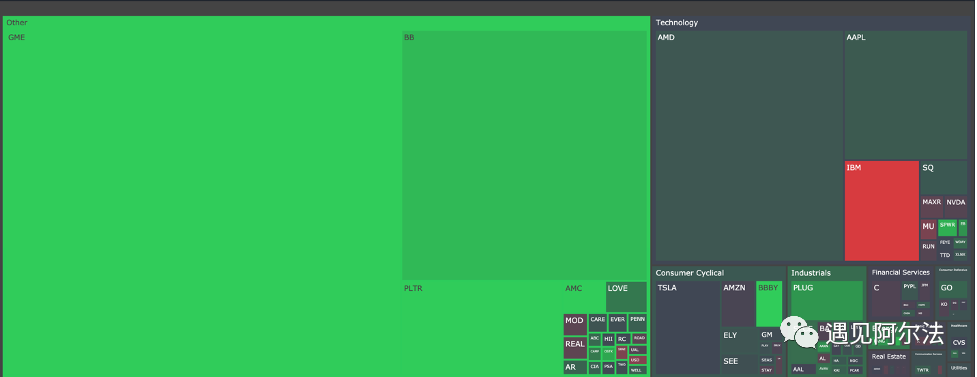Expand the Consumer Cyclical sector header
The height and width of the screenshot is (377, 977).
tap(690, 273)
